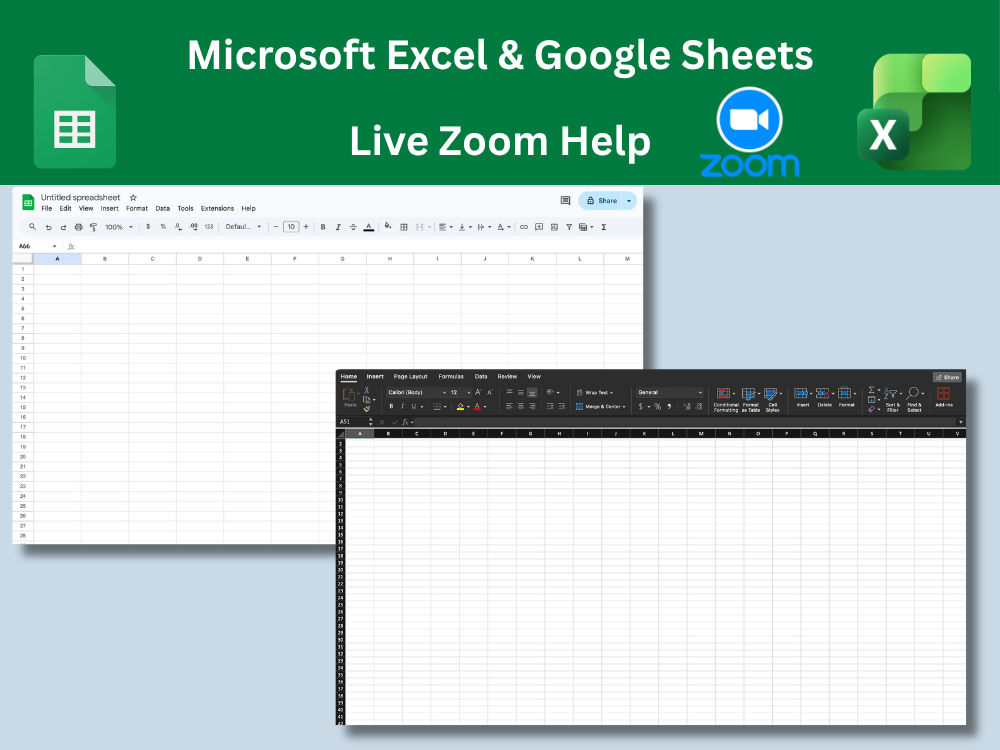The image size is (1000, 750).
Task: Click the Share button in Excel
Action: point(947,377)
